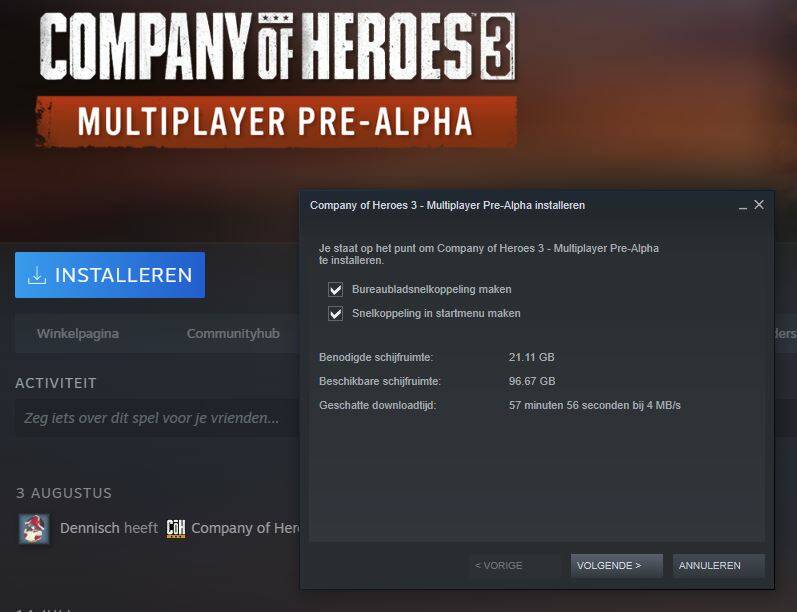Click the Multiplayer Pre-Alpha orange banner
Viewport: 797px width, 612px height.
point(276,122)
